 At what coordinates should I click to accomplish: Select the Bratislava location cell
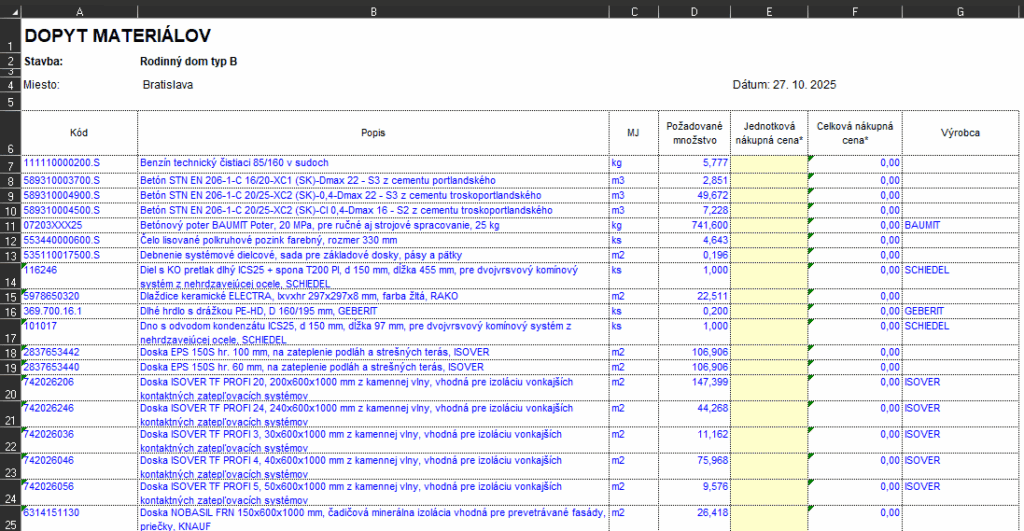coord(168,85)
